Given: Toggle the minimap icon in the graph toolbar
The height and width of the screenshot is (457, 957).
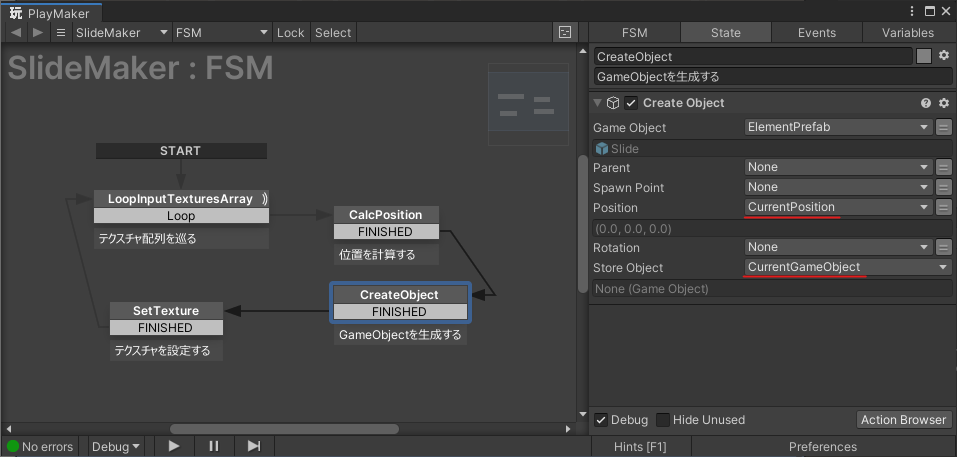Looking at the screenshot, I should [565, 32].
